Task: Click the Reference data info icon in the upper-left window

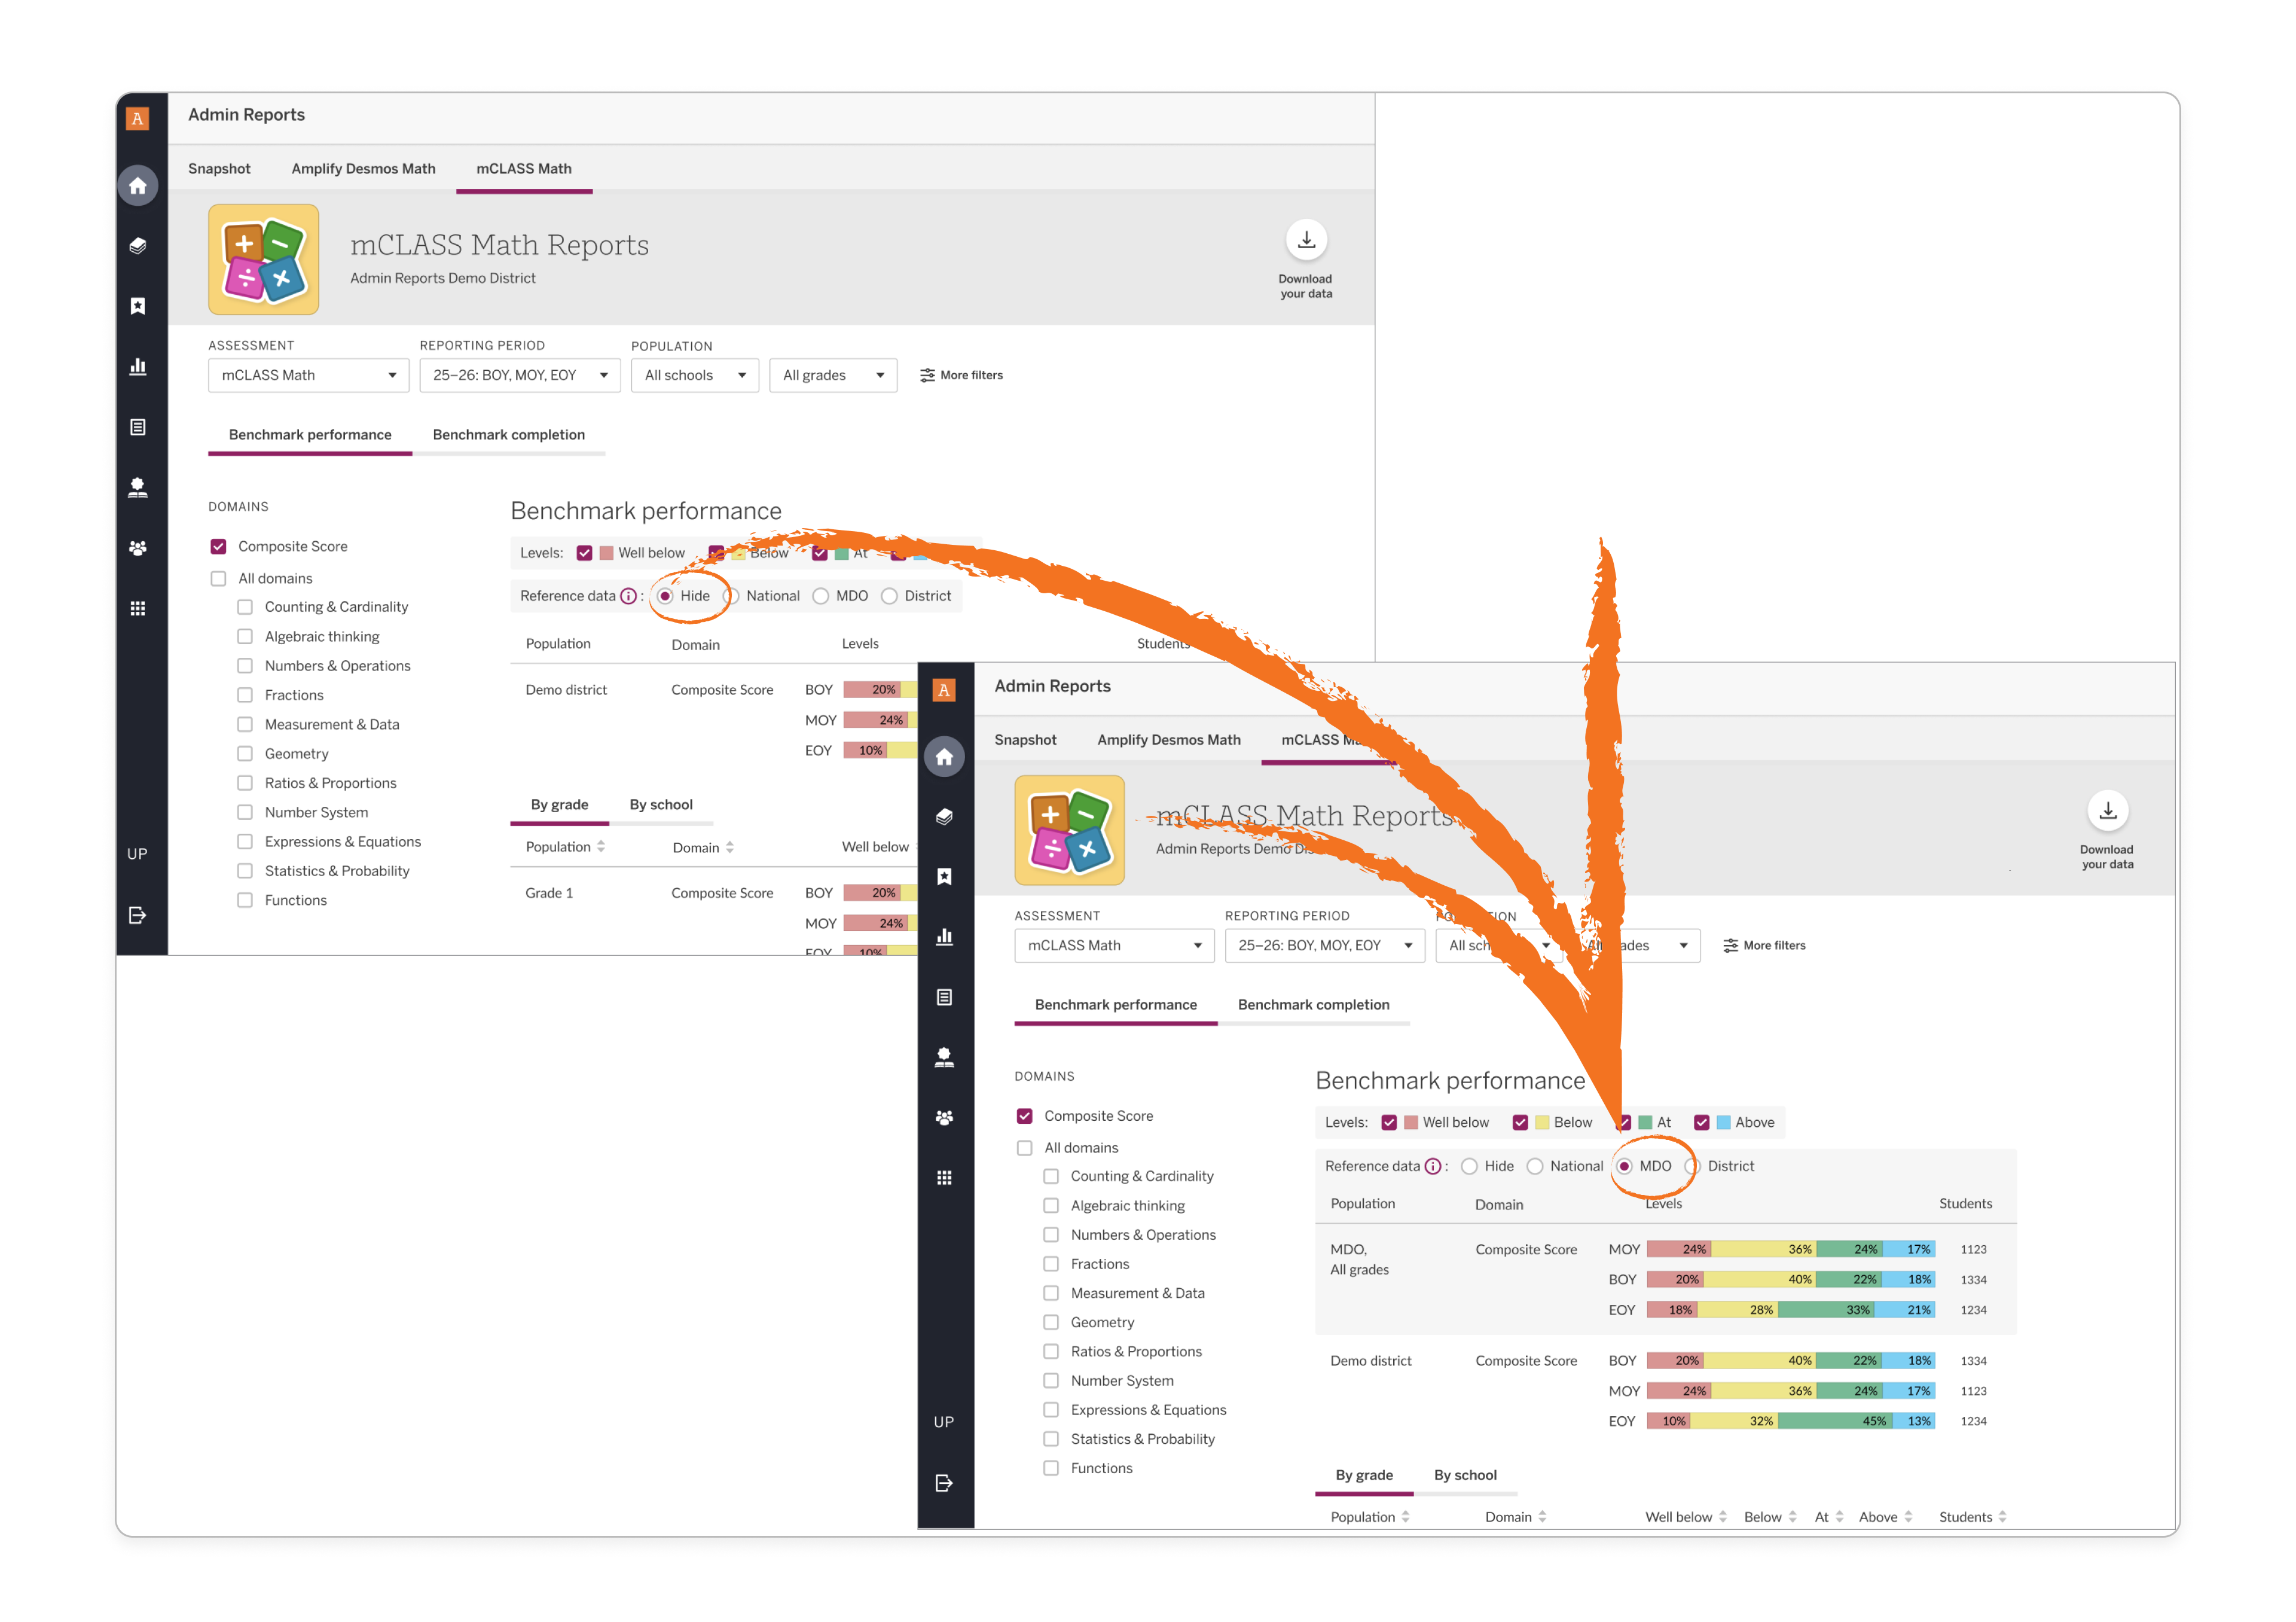Action: pos(628,596)
